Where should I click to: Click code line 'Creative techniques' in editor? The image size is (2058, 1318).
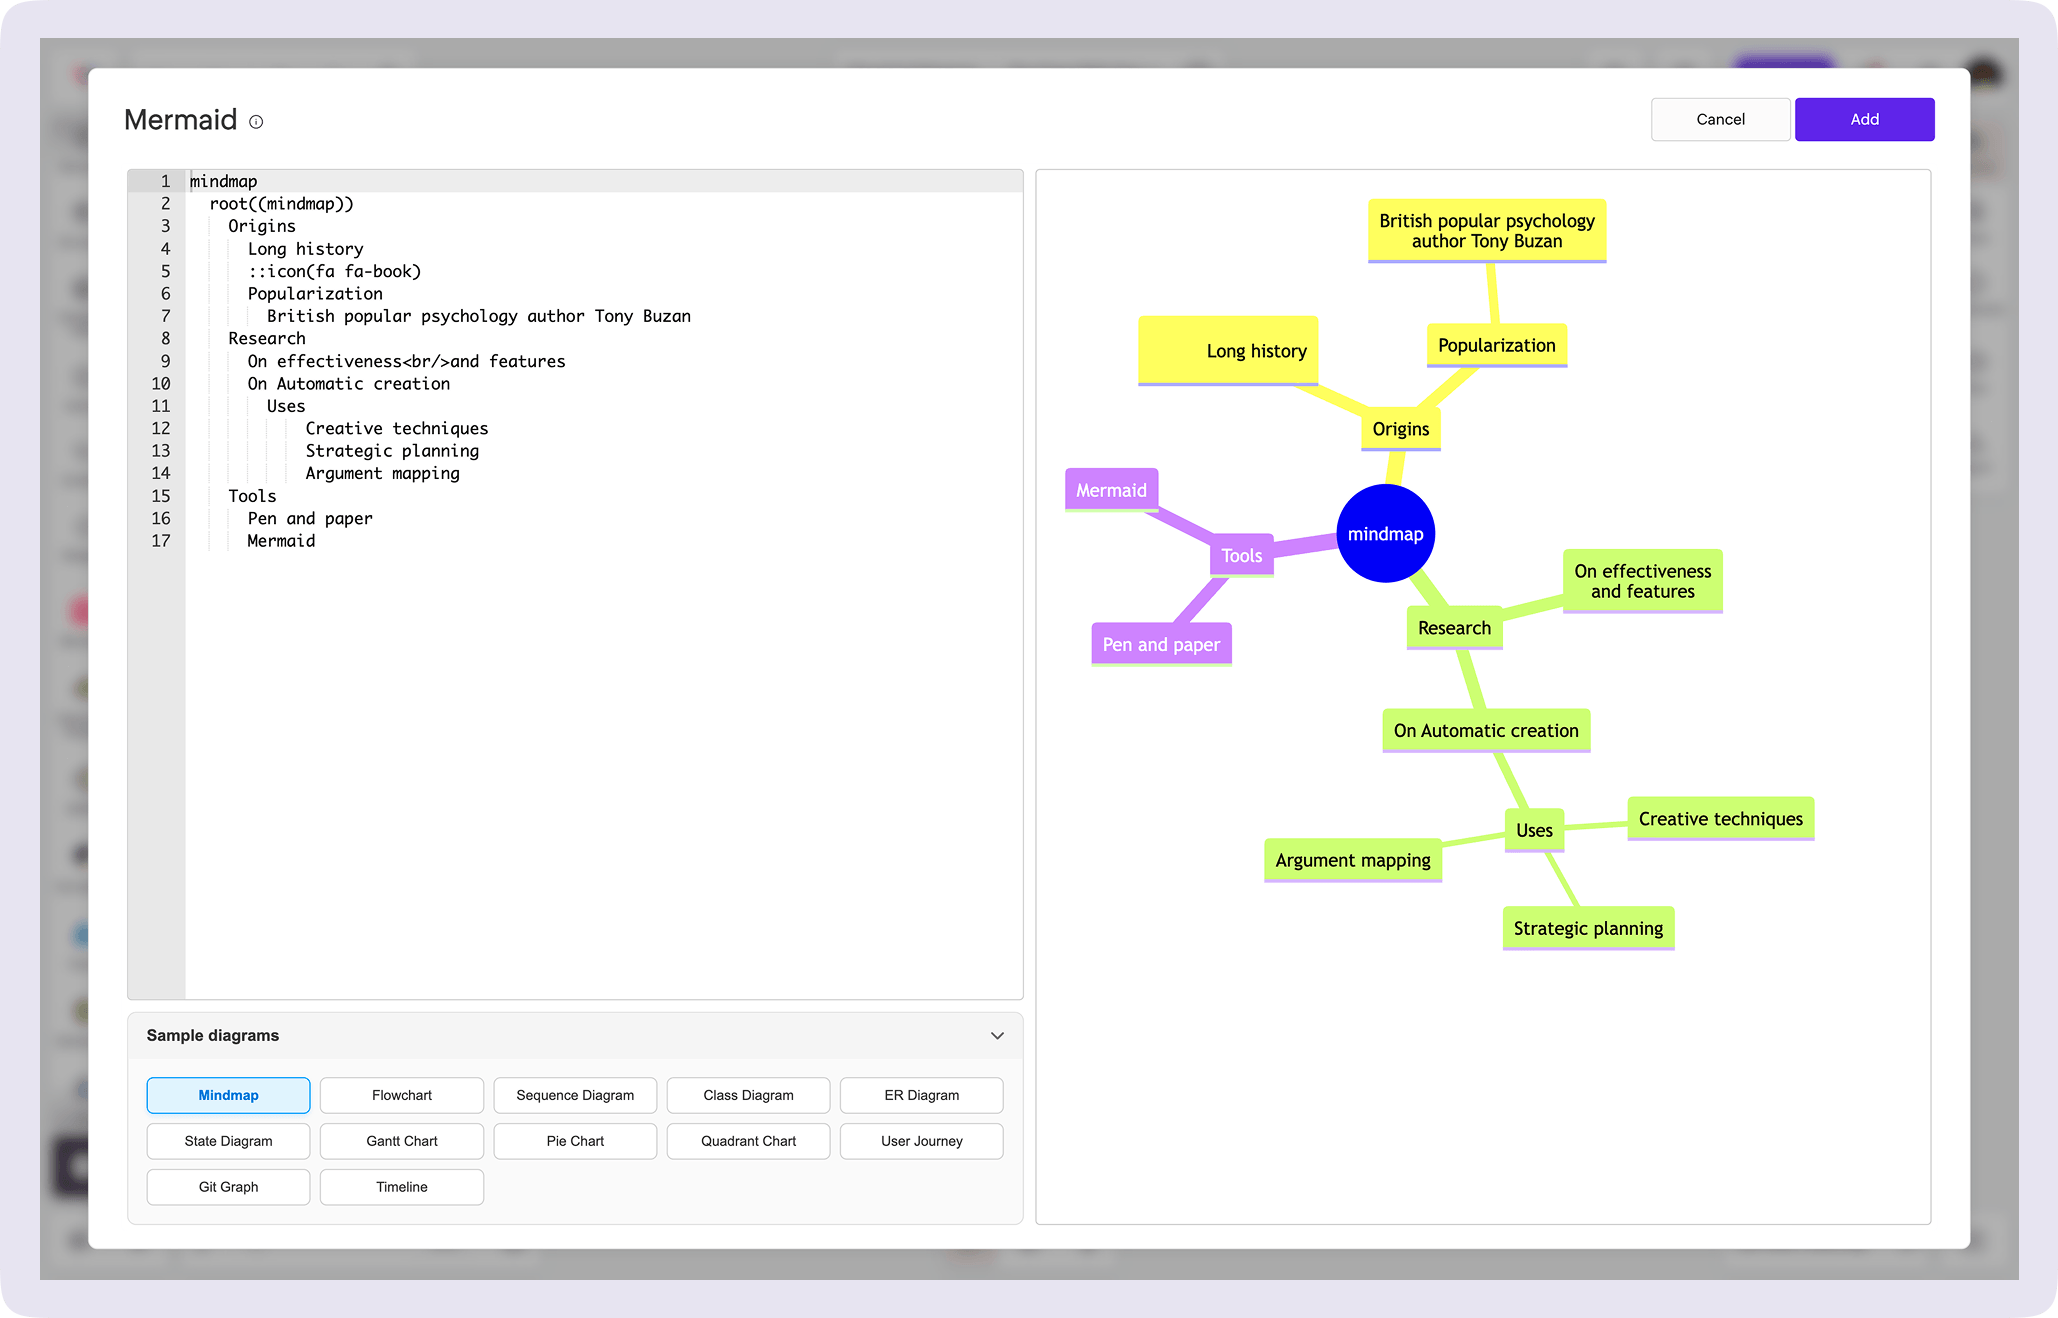pos(397,428)
